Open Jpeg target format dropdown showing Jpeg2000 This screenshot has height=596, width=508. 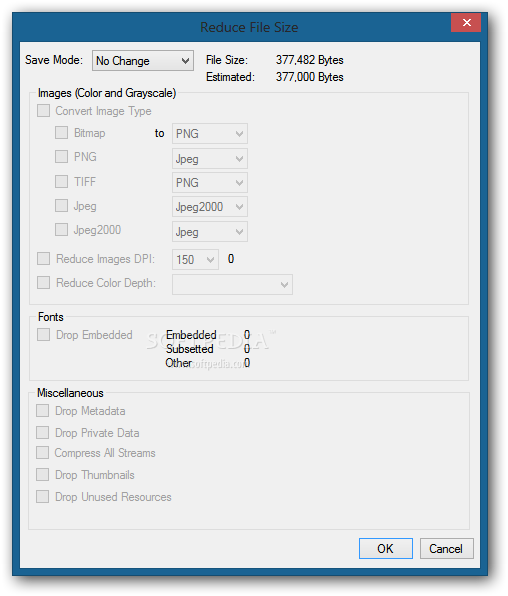pyautogui.click(x=210, y=207)
